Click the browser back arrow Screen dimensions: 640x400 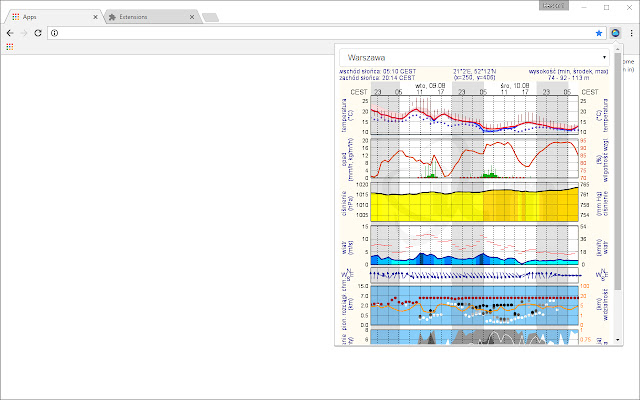pos(10,33)
